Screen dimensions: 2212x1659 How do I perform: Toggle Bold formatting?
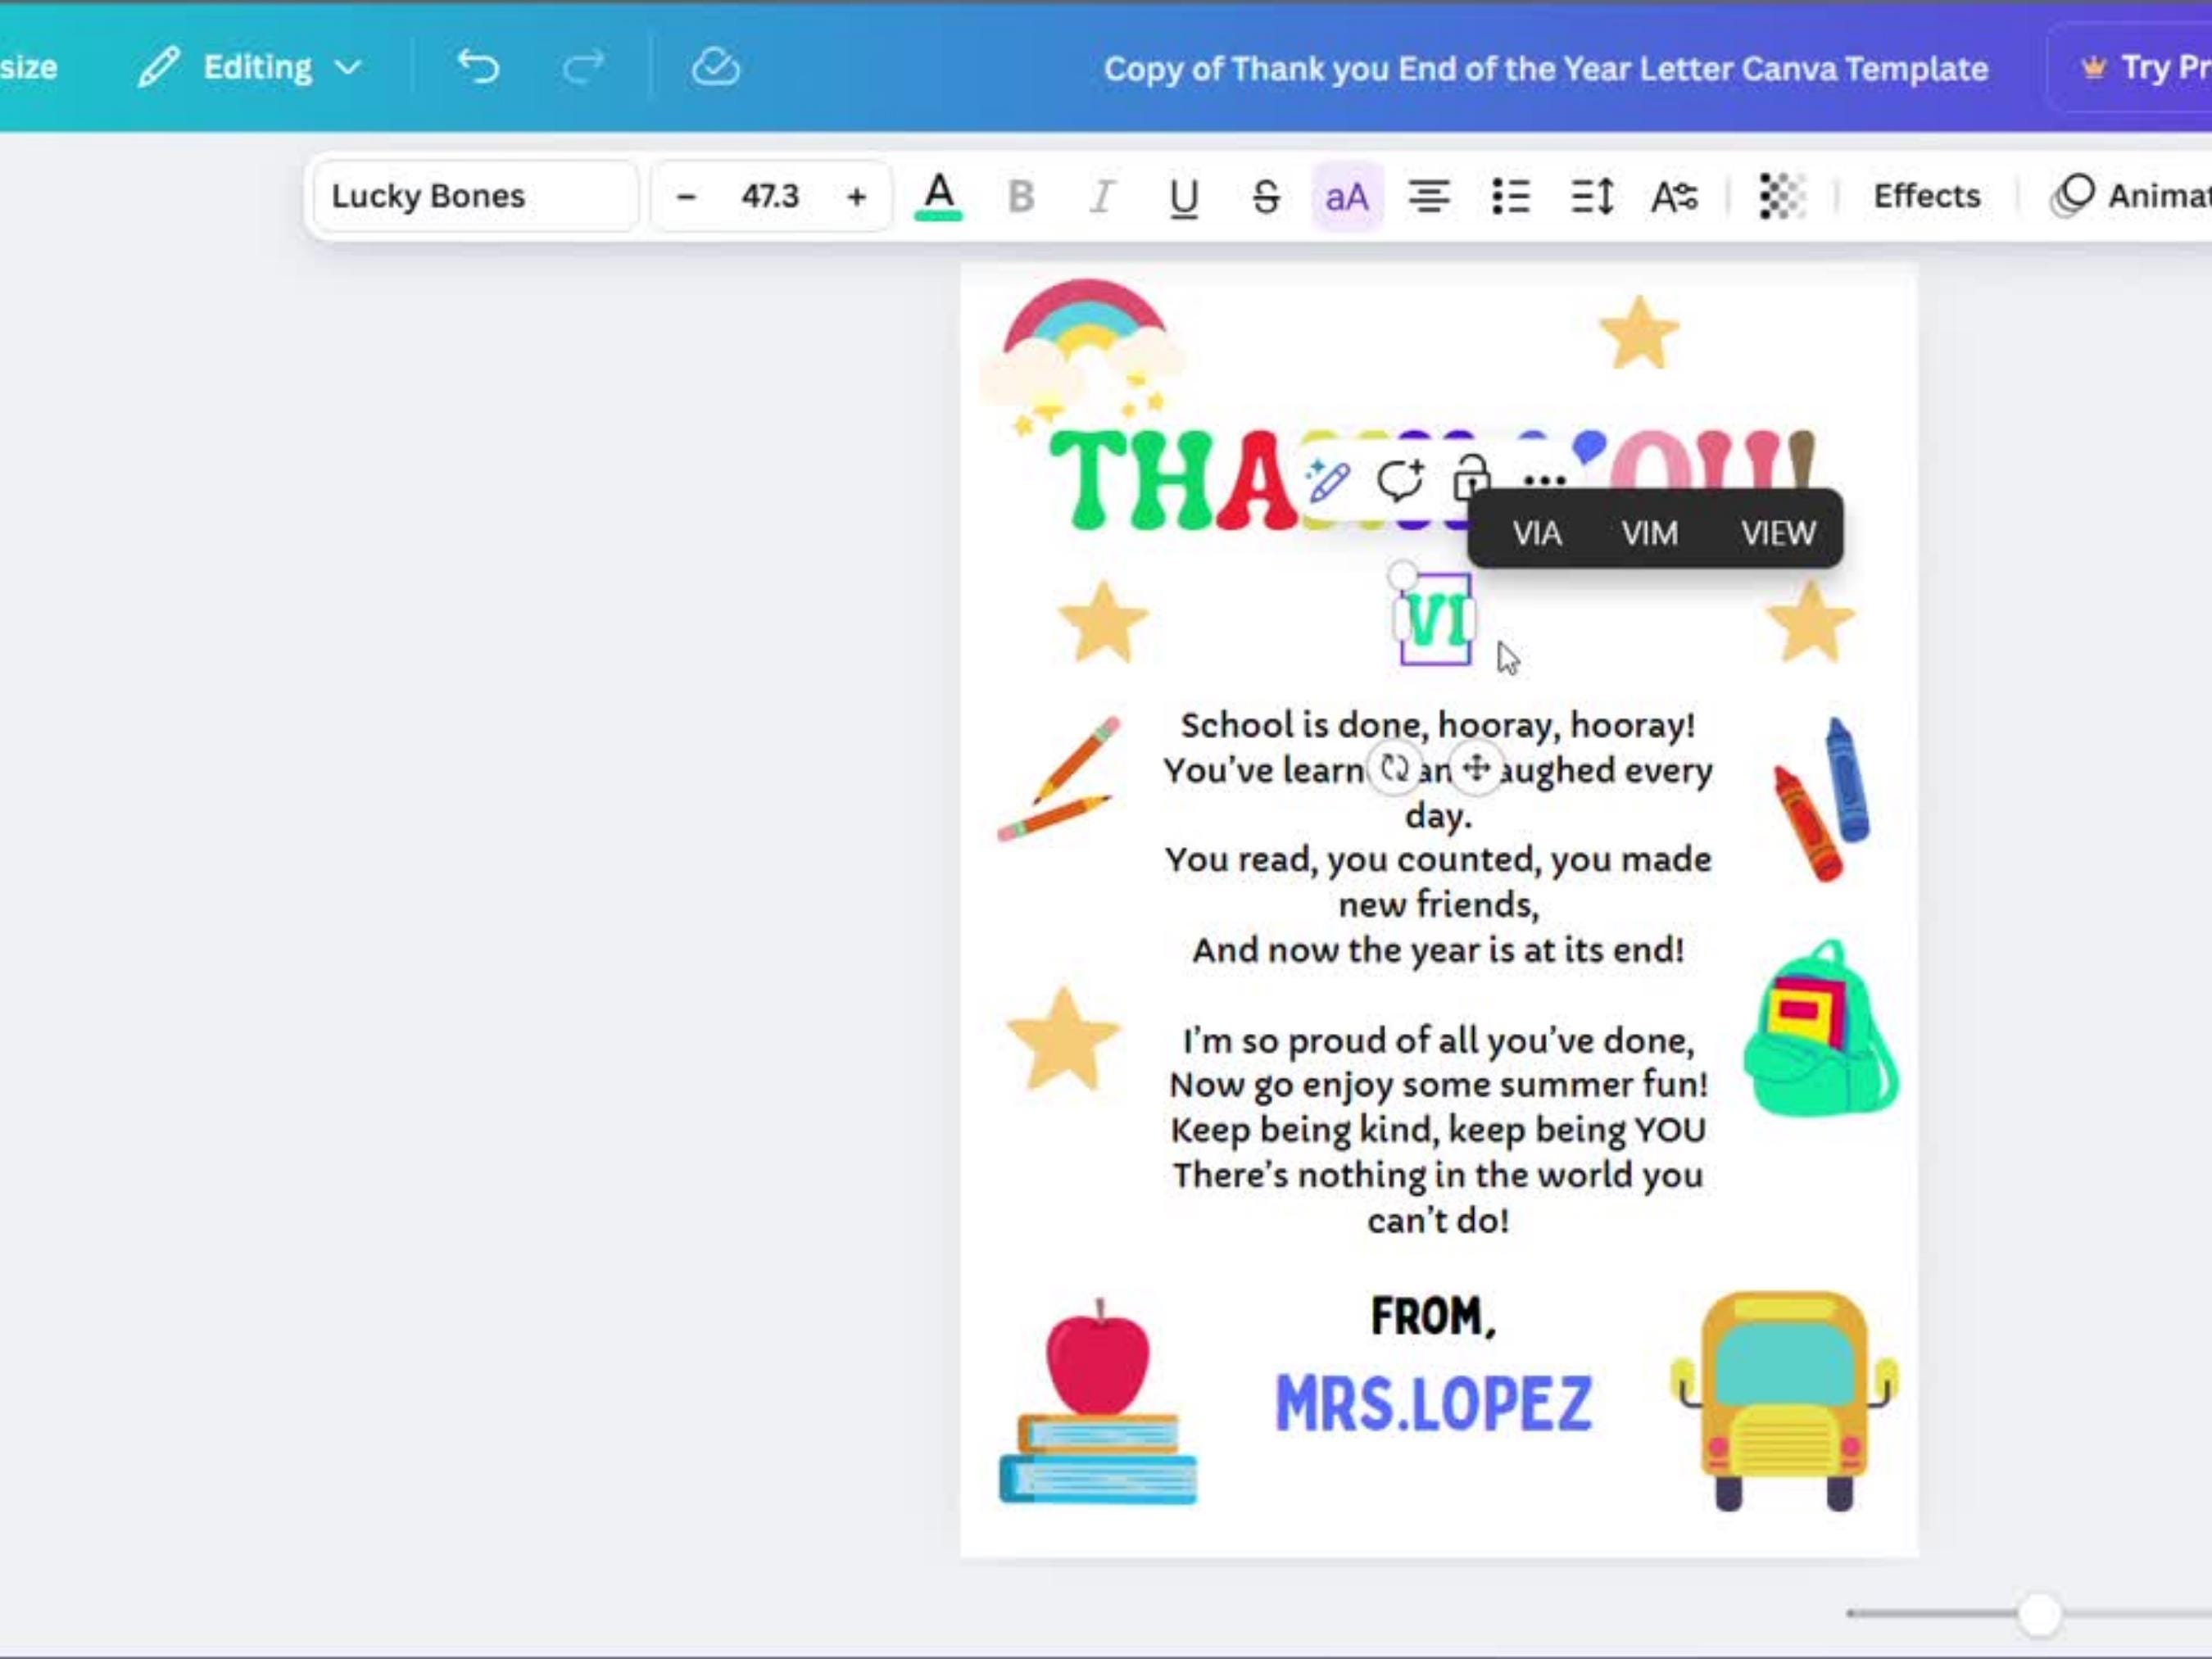tap(1021, 196)
